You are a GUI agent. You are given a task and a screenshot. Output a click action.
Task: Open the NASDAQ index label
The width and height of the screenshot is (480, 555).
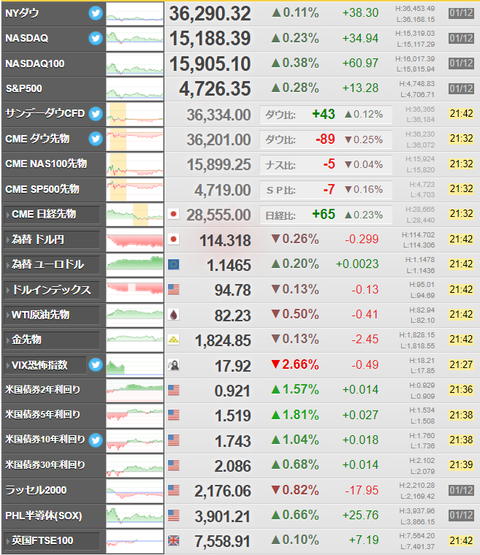point(27,38)
